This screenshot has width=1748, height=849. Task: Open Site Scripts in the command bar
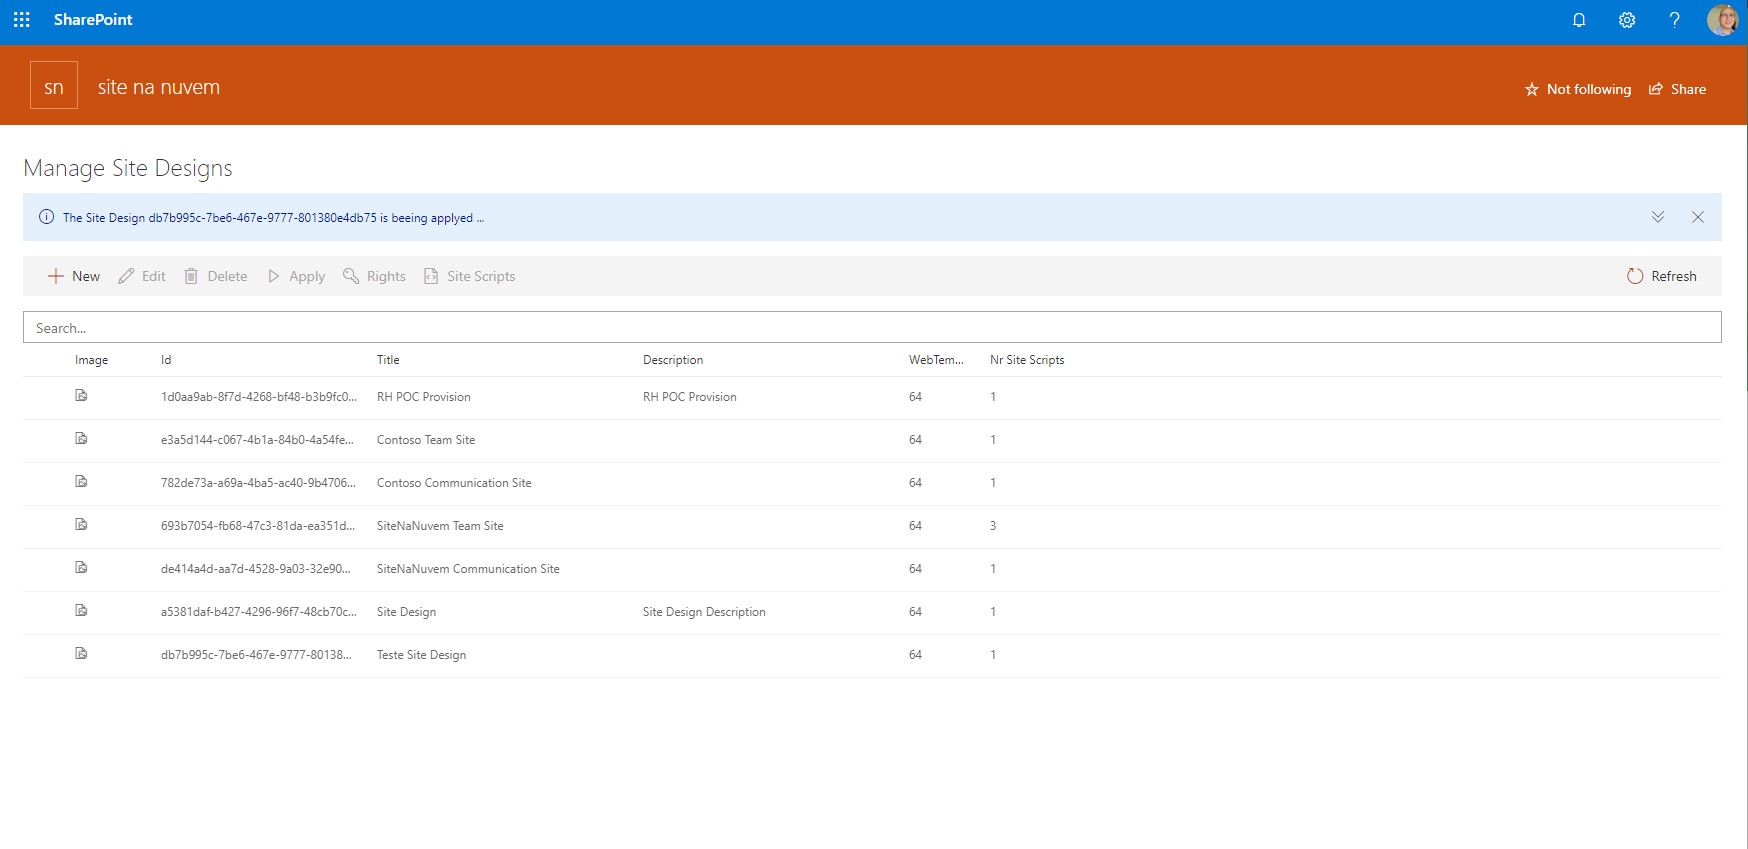(x=469, y=276)
